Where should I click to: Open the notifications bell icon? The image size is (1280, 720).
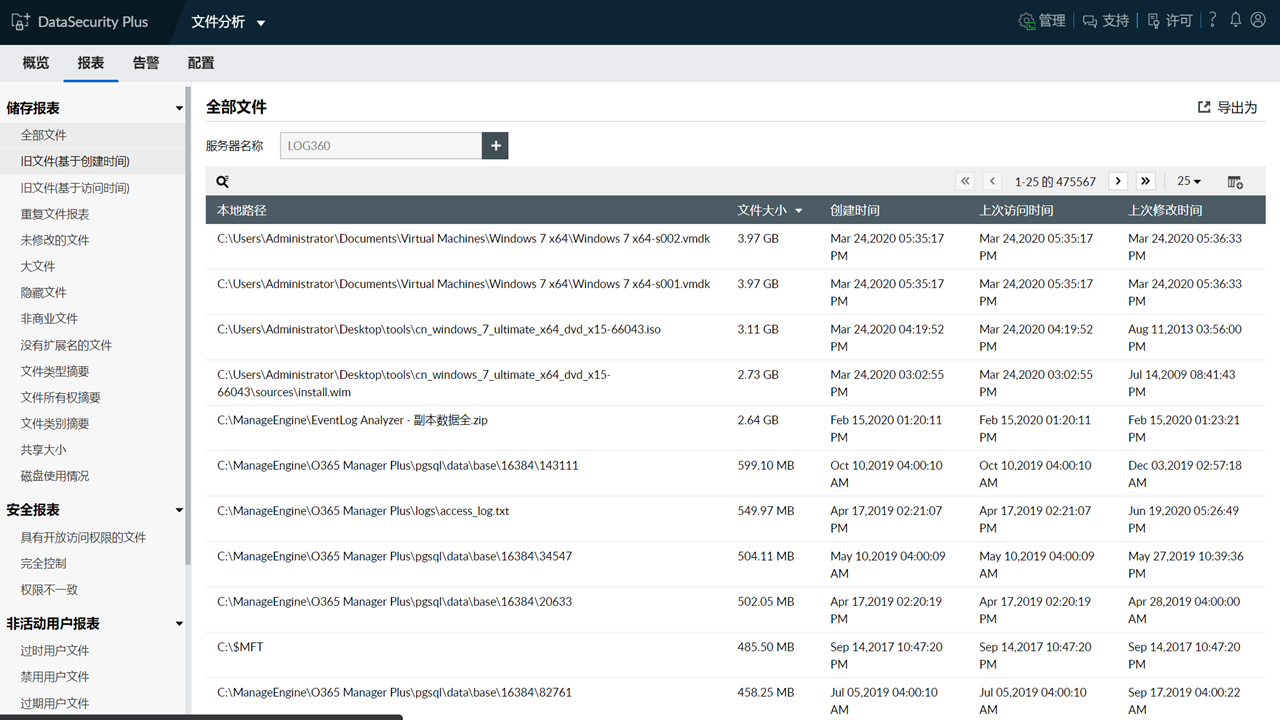click(1235, 20)
